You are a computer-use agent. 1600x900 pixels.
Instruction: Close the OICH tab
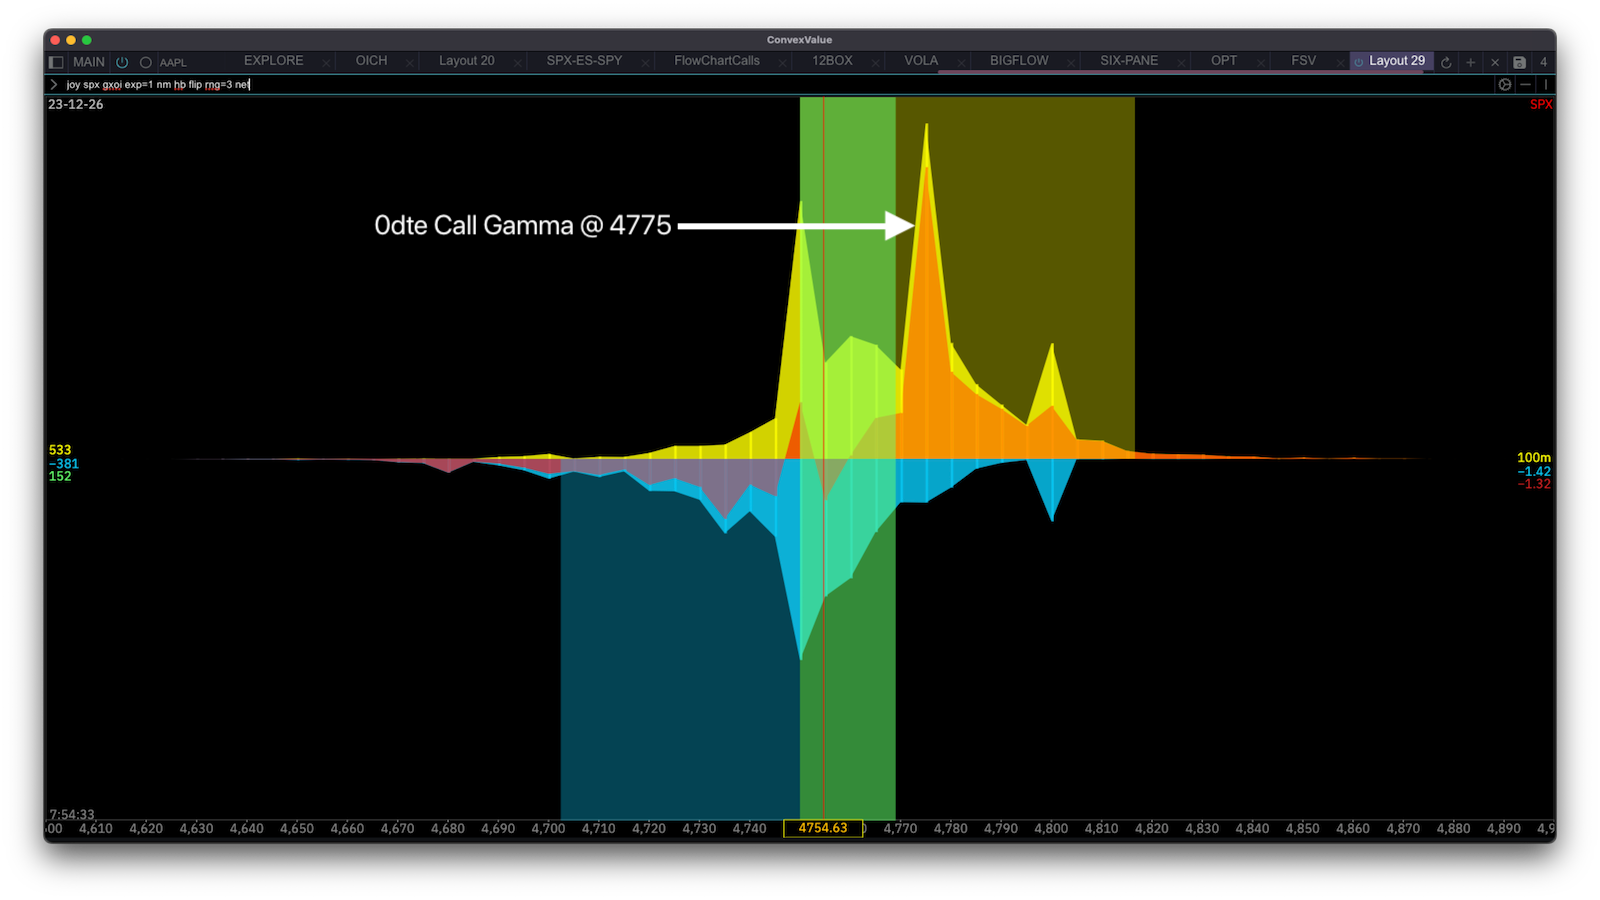pos(410,63)
